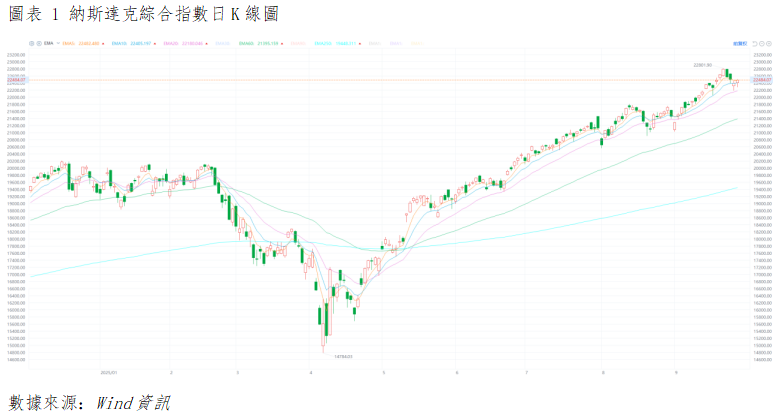Click the red marker next to EMA60 value
This screenshot has width=779, height=415.
pyautogui.click(x=281, y=43)
